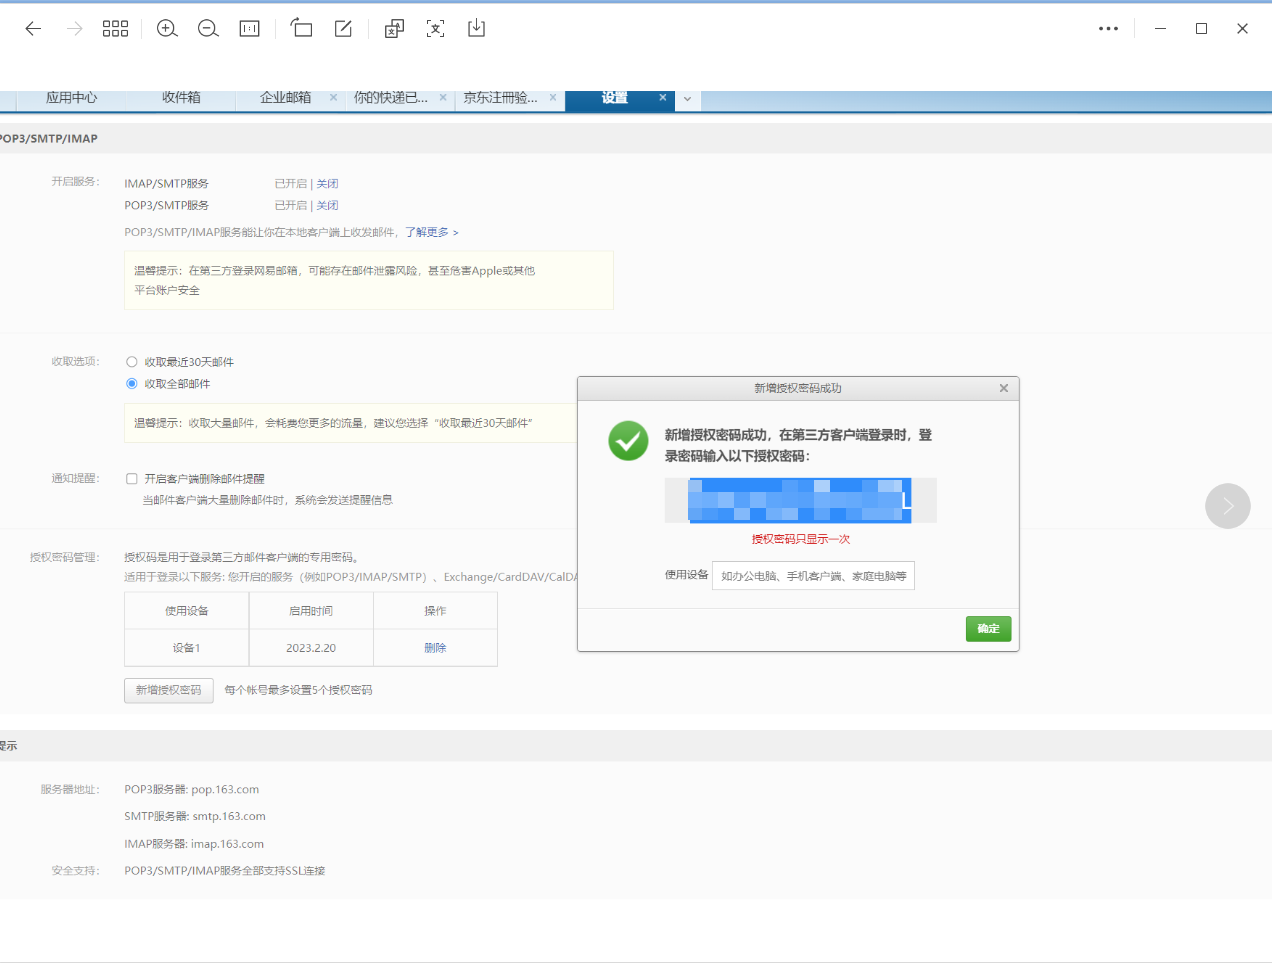Open the titlebar overflow menu (...)
This screenshot has width=1272, height=963.
point(1108,28)
